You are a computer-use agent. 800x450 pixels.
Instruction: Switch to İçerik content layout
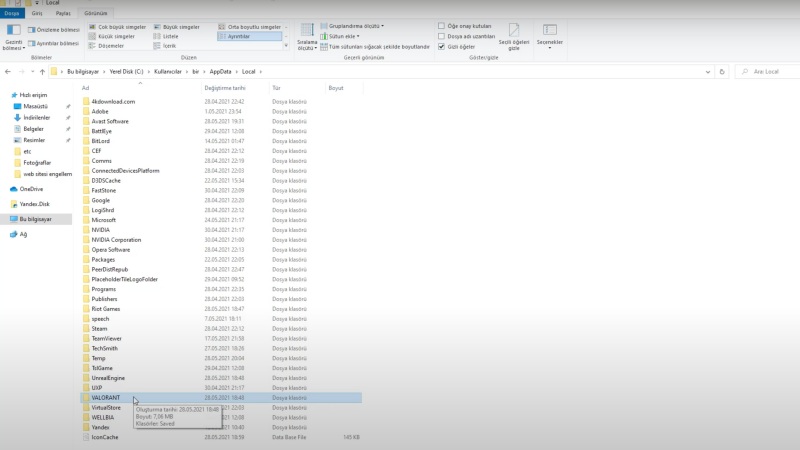click(x=165, y=46)
